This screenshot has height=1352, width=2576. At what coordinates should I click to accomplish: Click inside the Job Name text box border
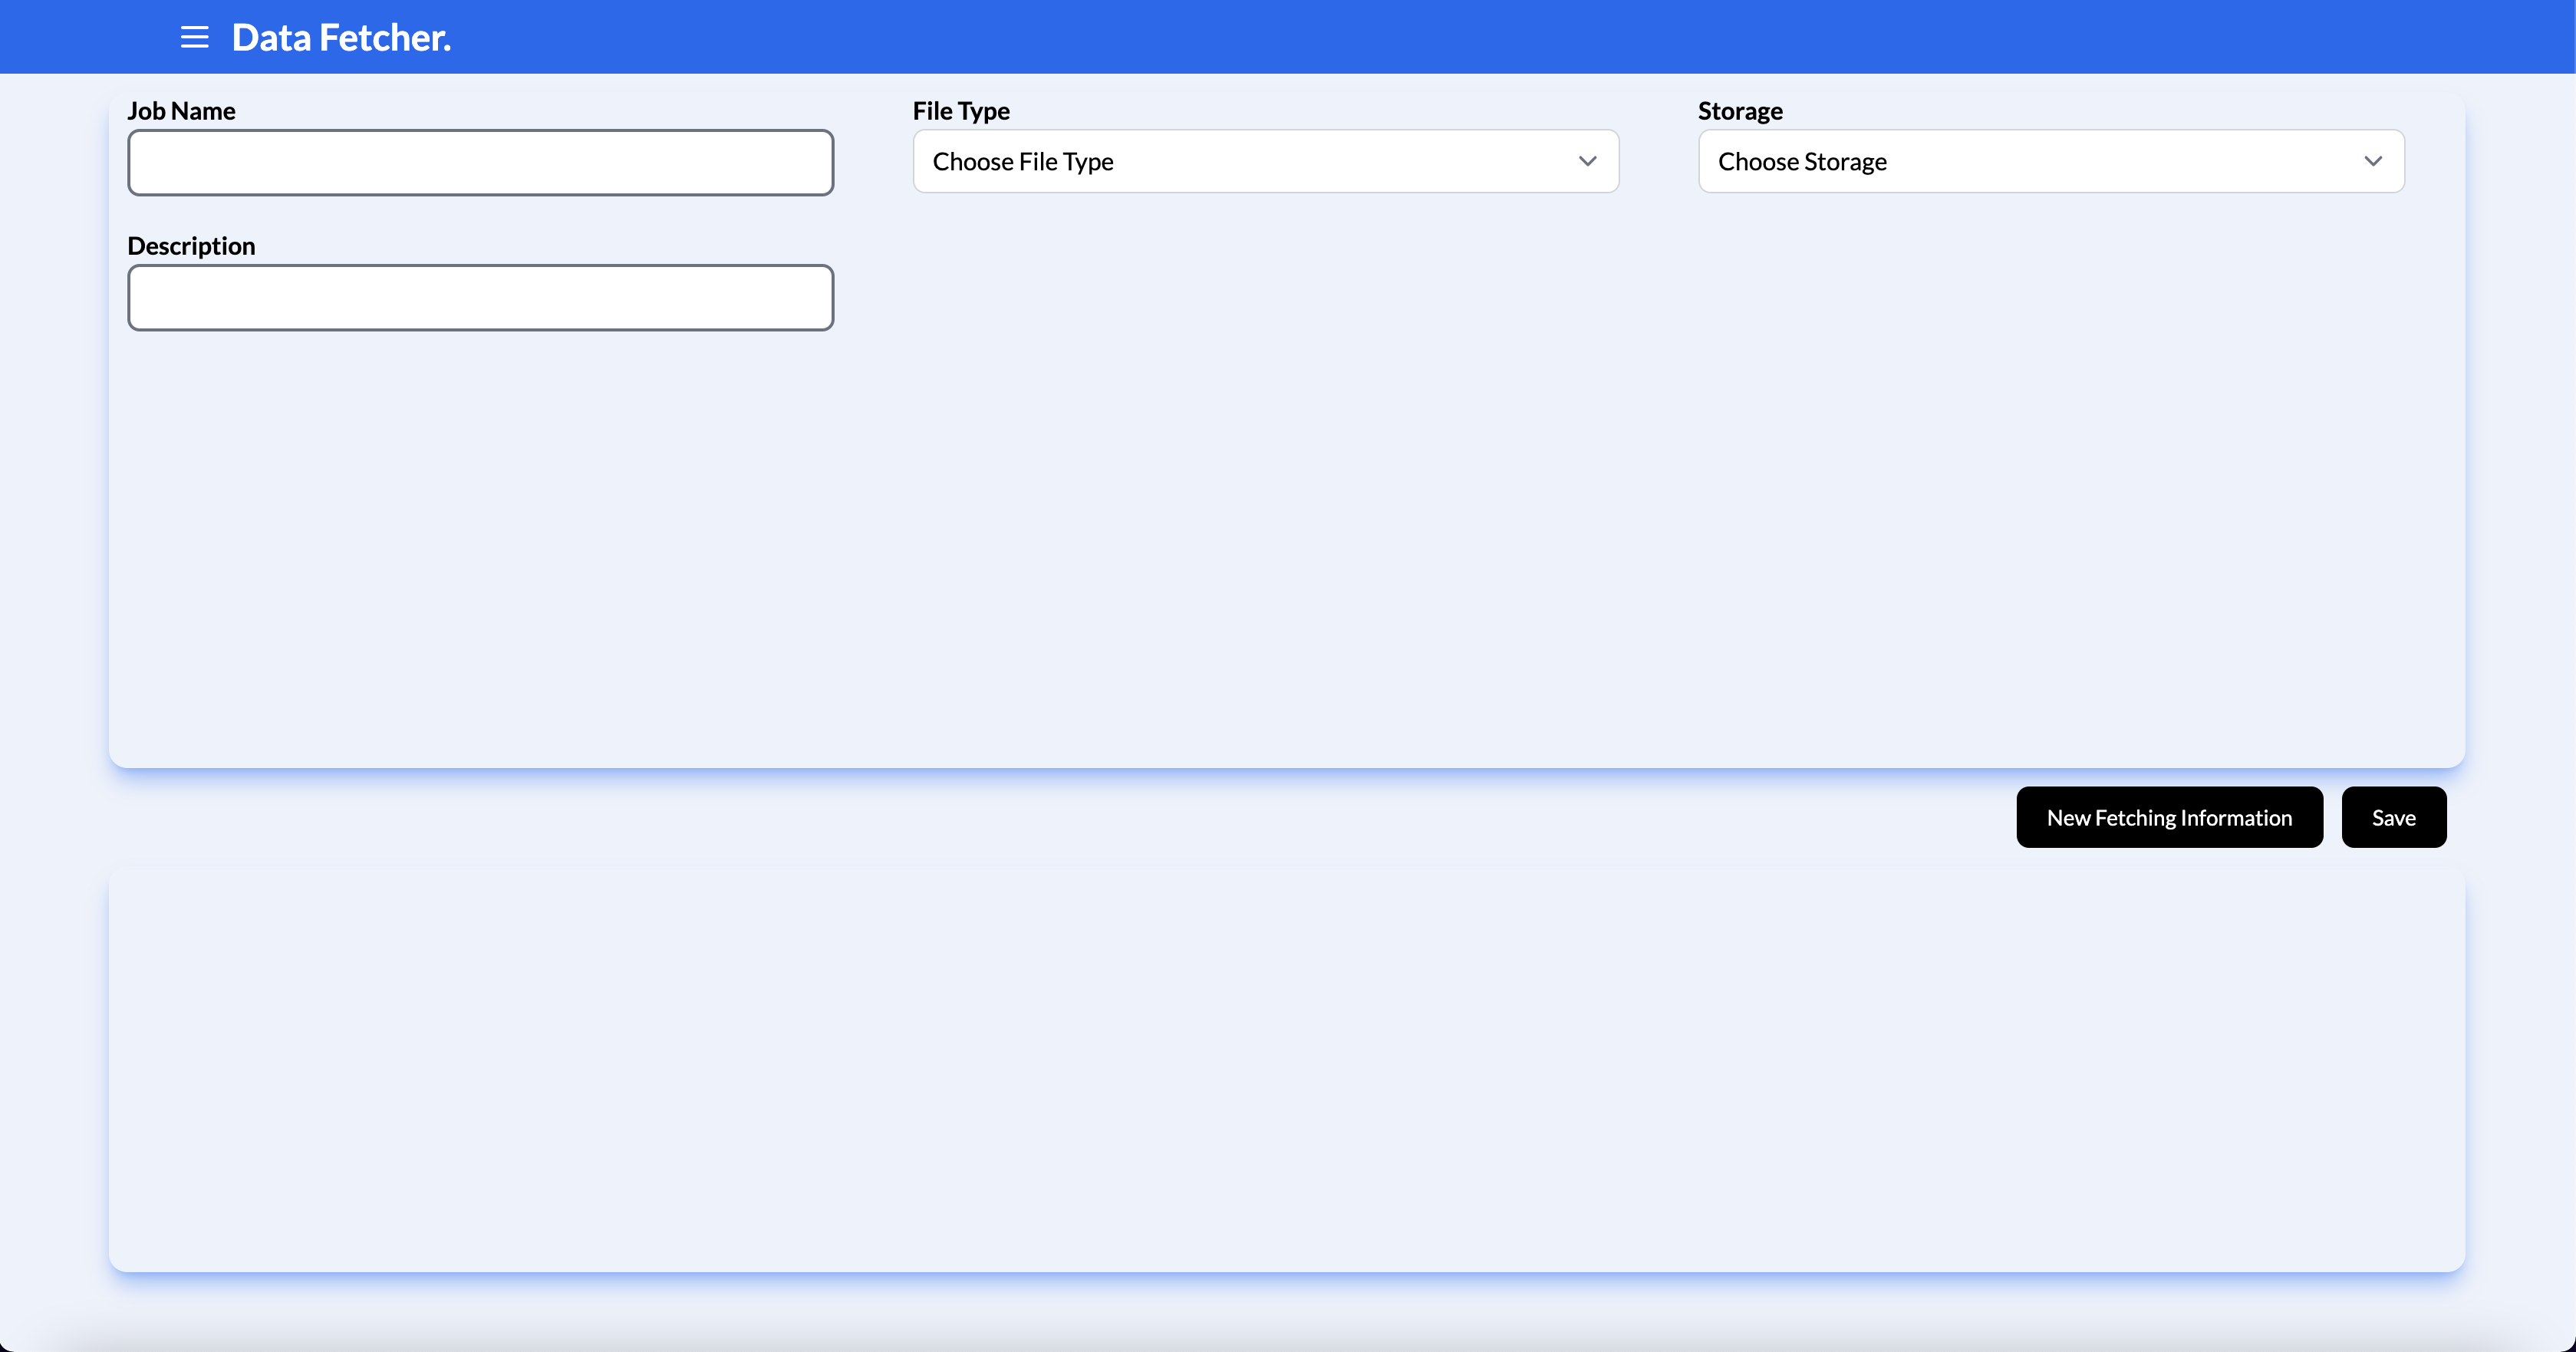point(480,162)
